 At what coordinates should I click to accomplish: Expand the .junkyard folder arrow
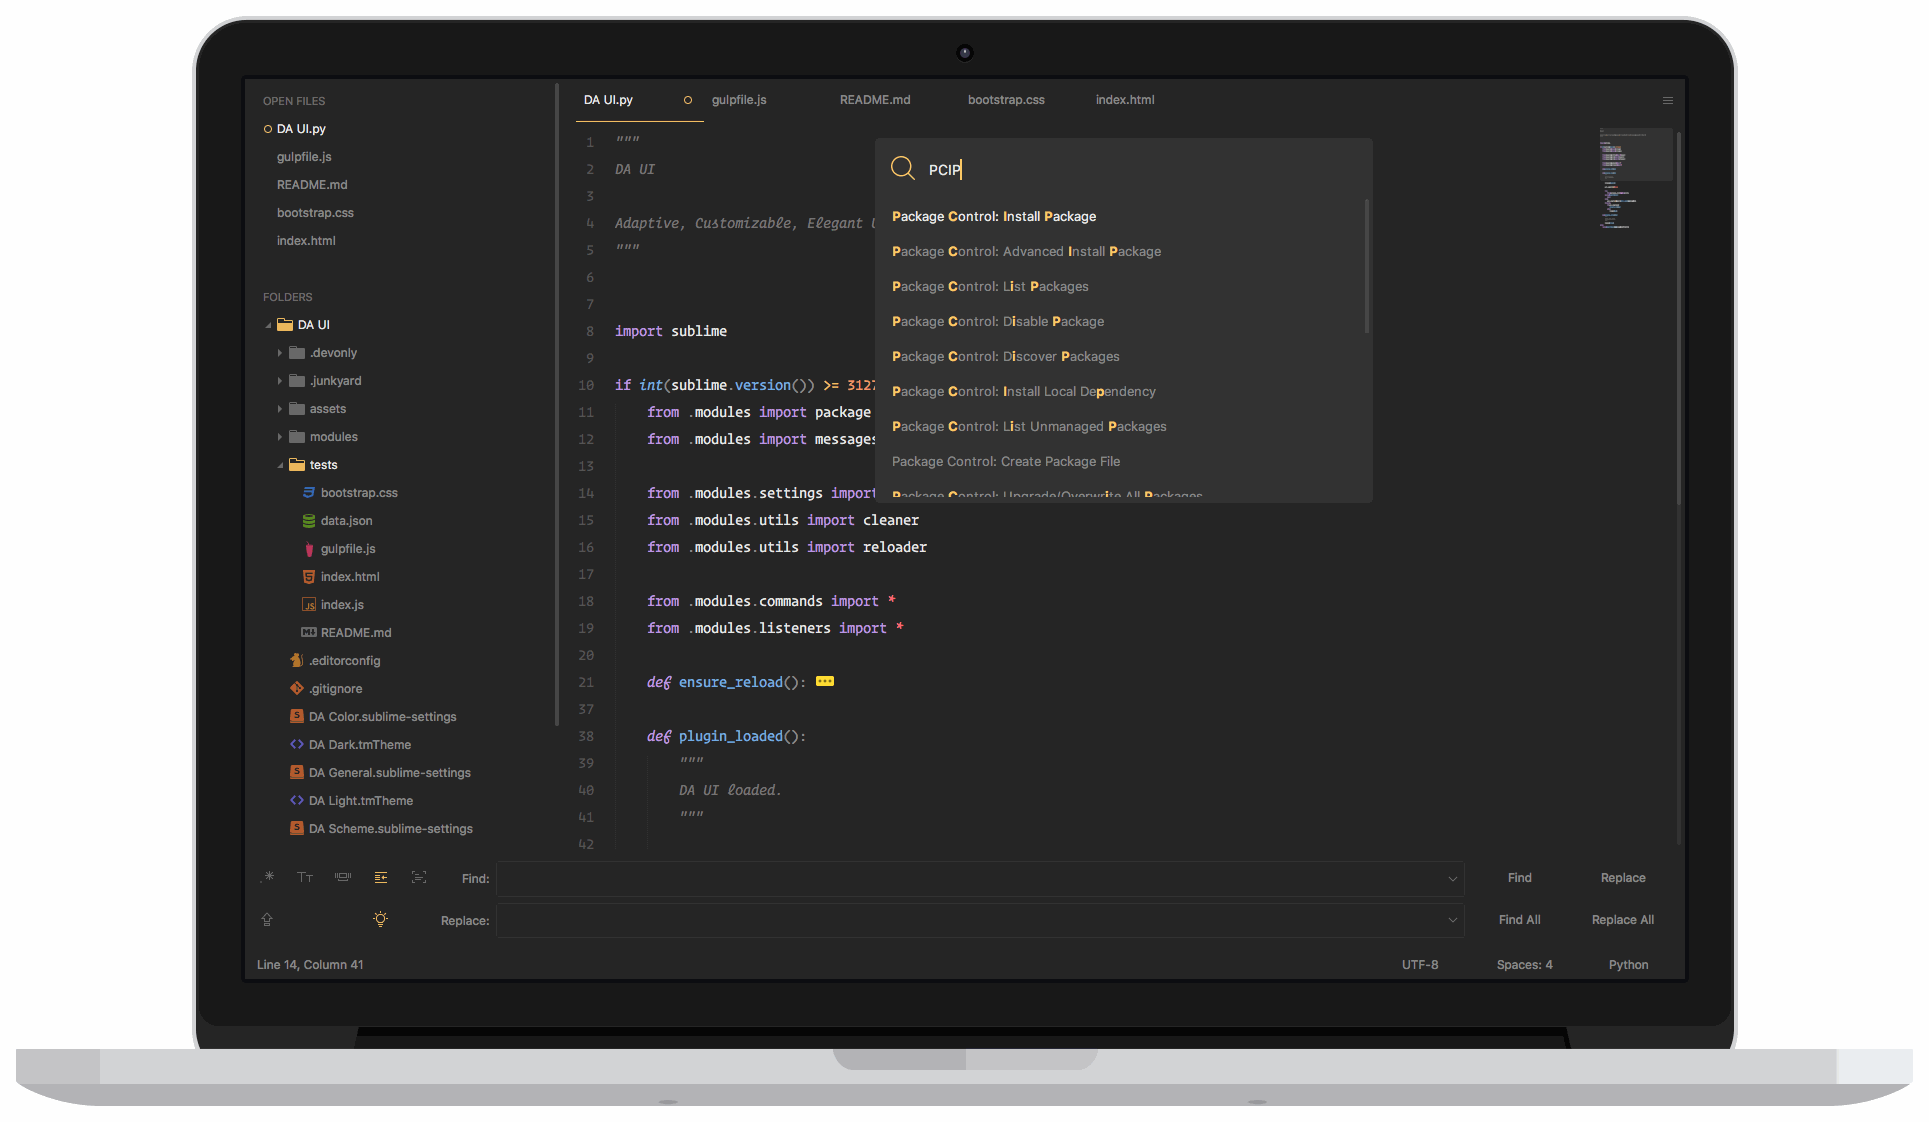[x=280, y=381]
